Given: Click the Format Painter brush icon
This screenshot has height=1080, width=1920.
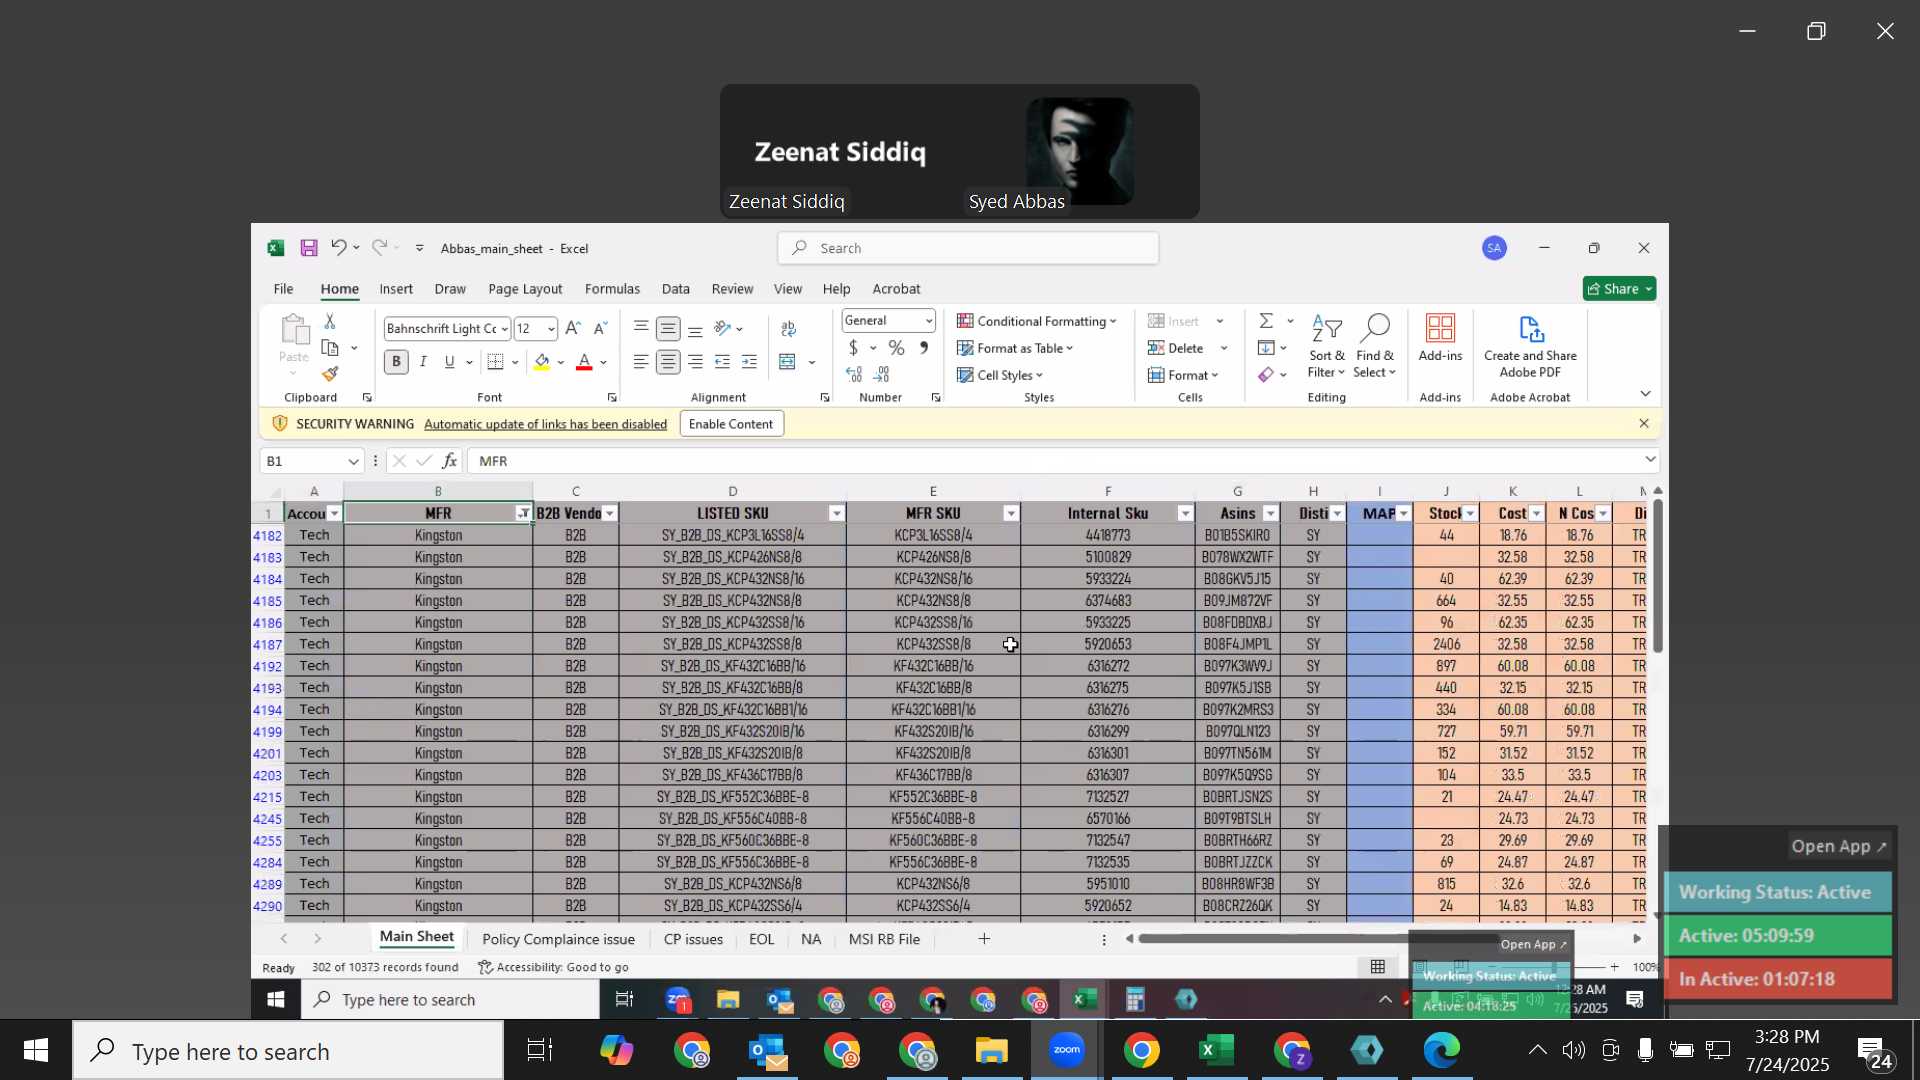Looking at the screenshot, I should tap(330, 374).
